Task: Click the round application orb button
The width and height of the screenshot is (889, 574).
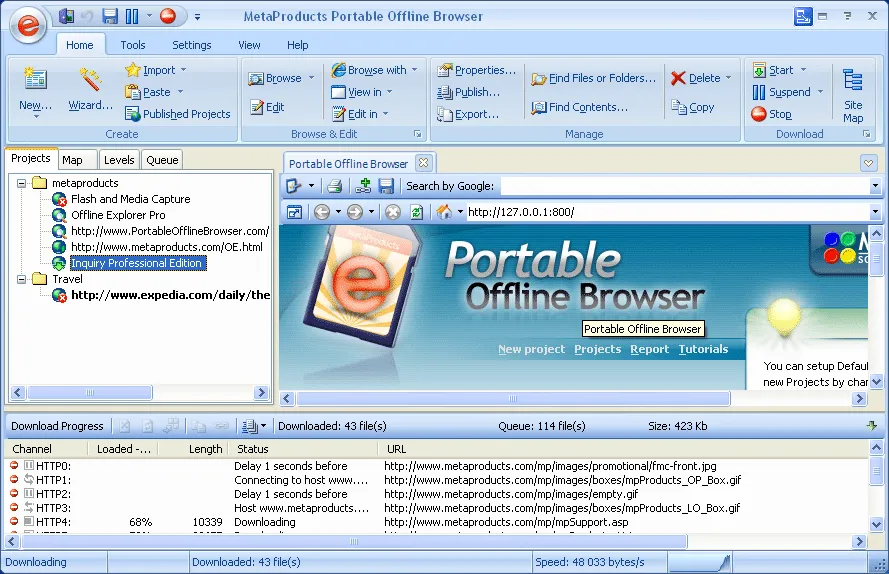Action: [x=28, y=25]
